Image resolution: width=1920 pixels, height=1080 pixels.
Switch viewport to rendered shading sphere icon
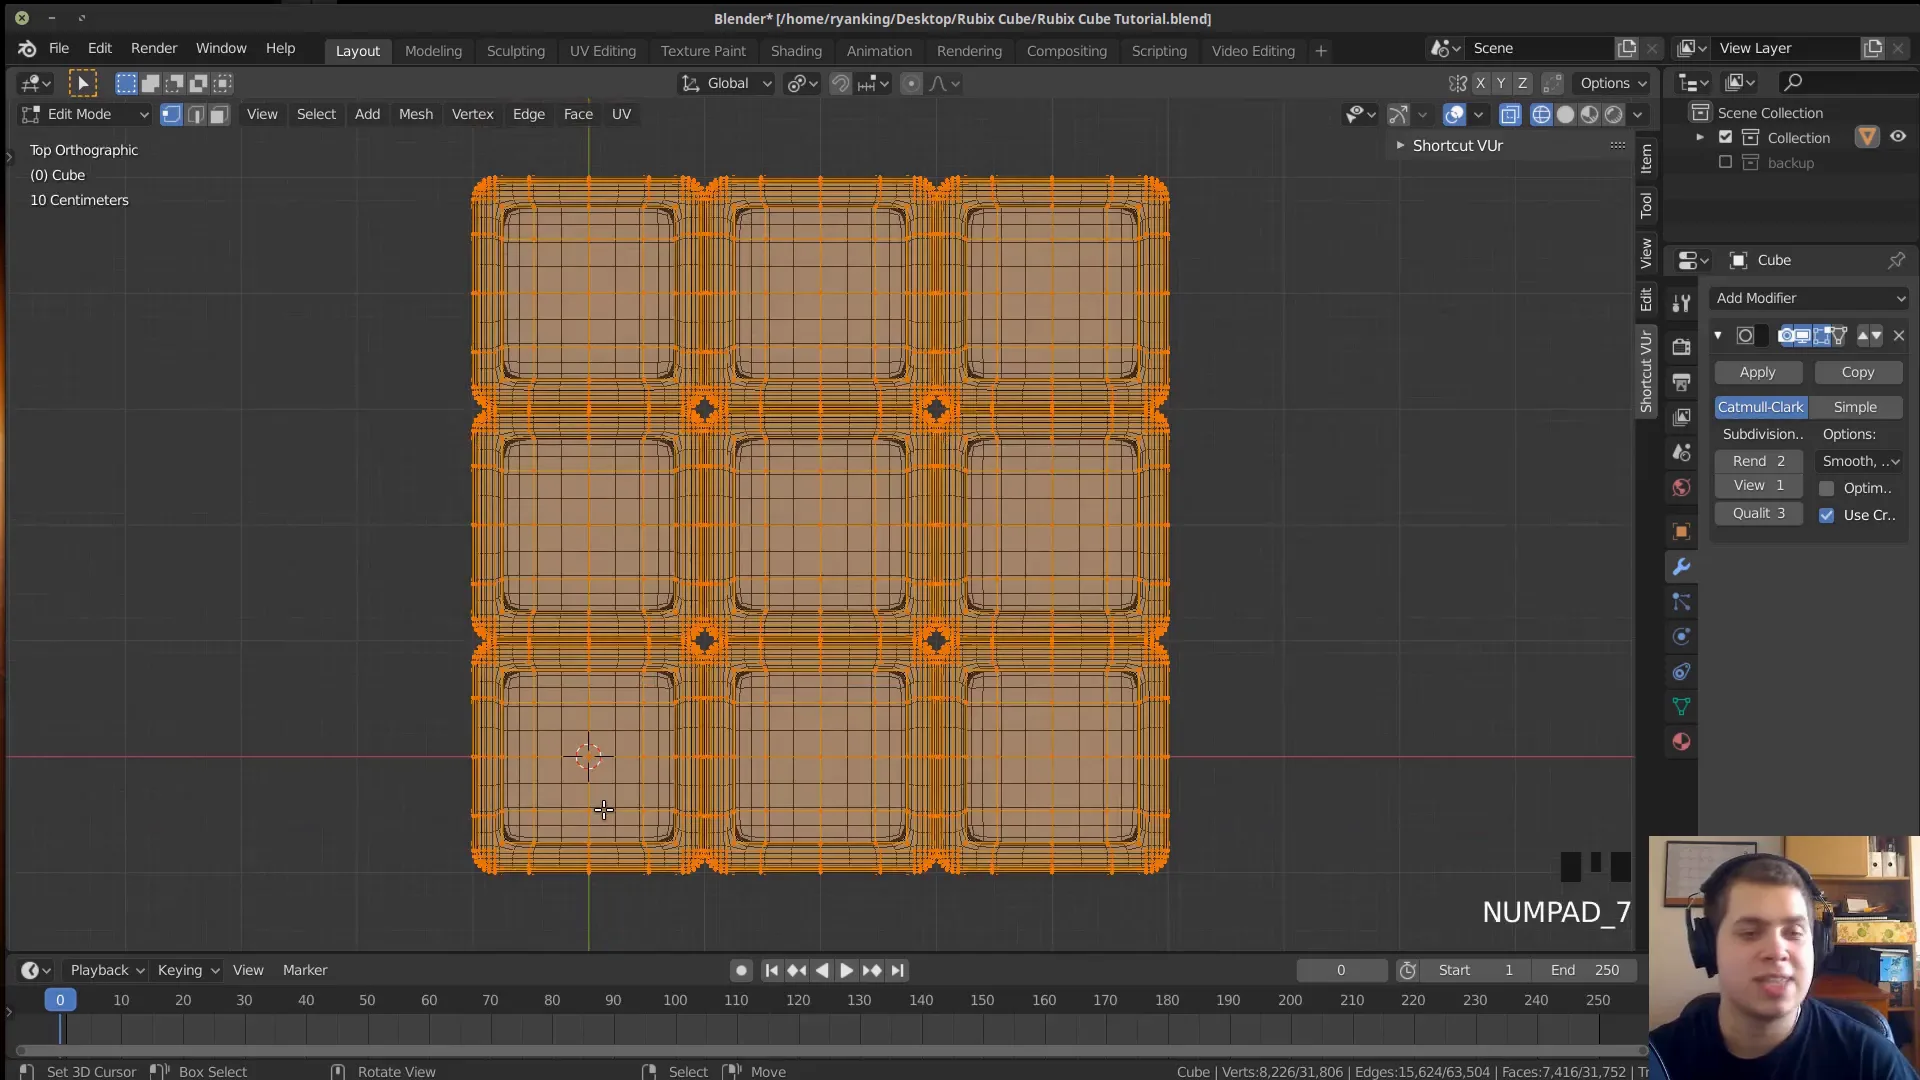(x=1612, y=114)
